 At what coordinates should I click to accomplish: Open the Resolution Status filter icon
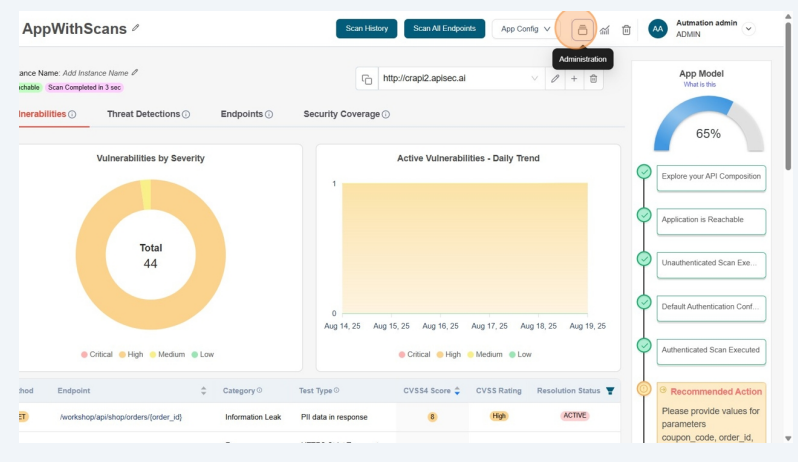[610, 390]
